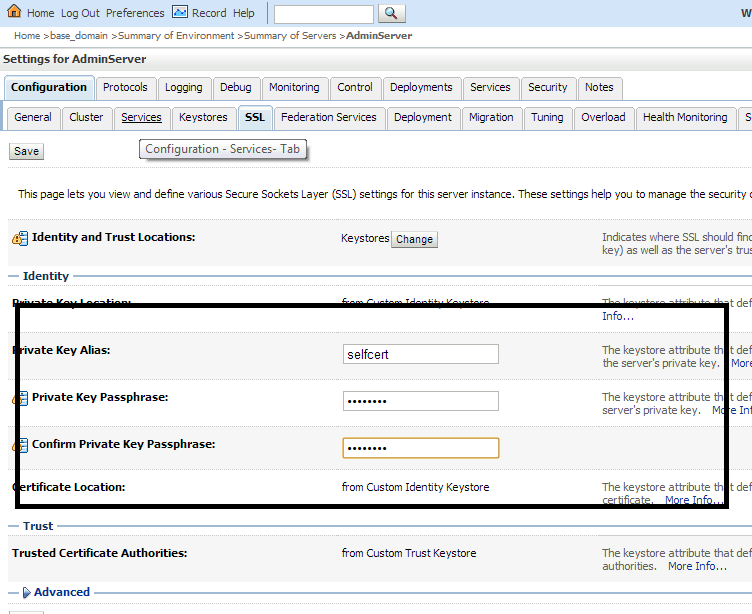
Task: Click the Change keystores button
Action: pyautogui.click(x=415, y=239)
